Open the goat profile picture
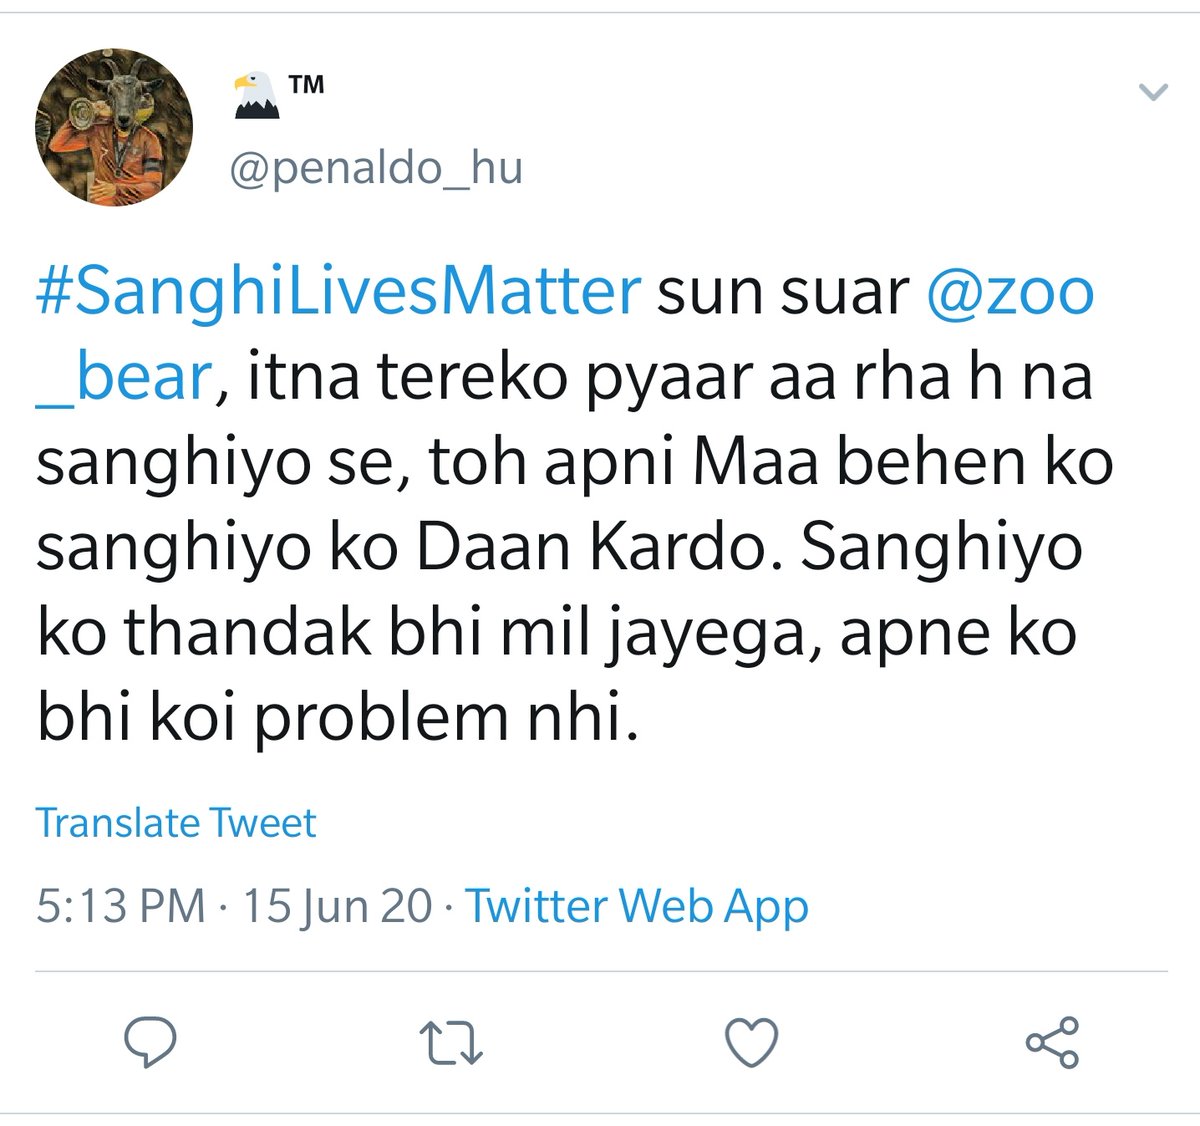 point(113,127)
